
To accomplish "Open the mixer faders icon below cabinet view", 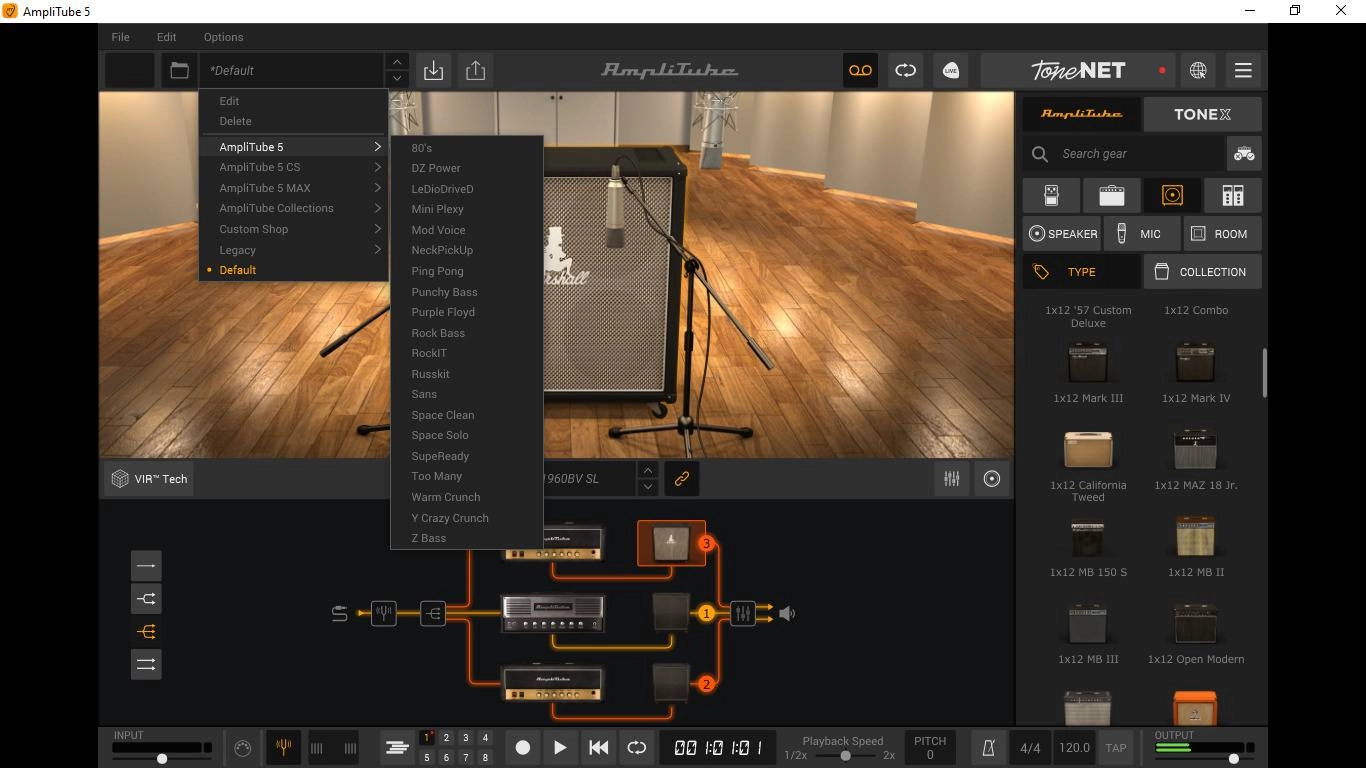I will click(952, 479).
